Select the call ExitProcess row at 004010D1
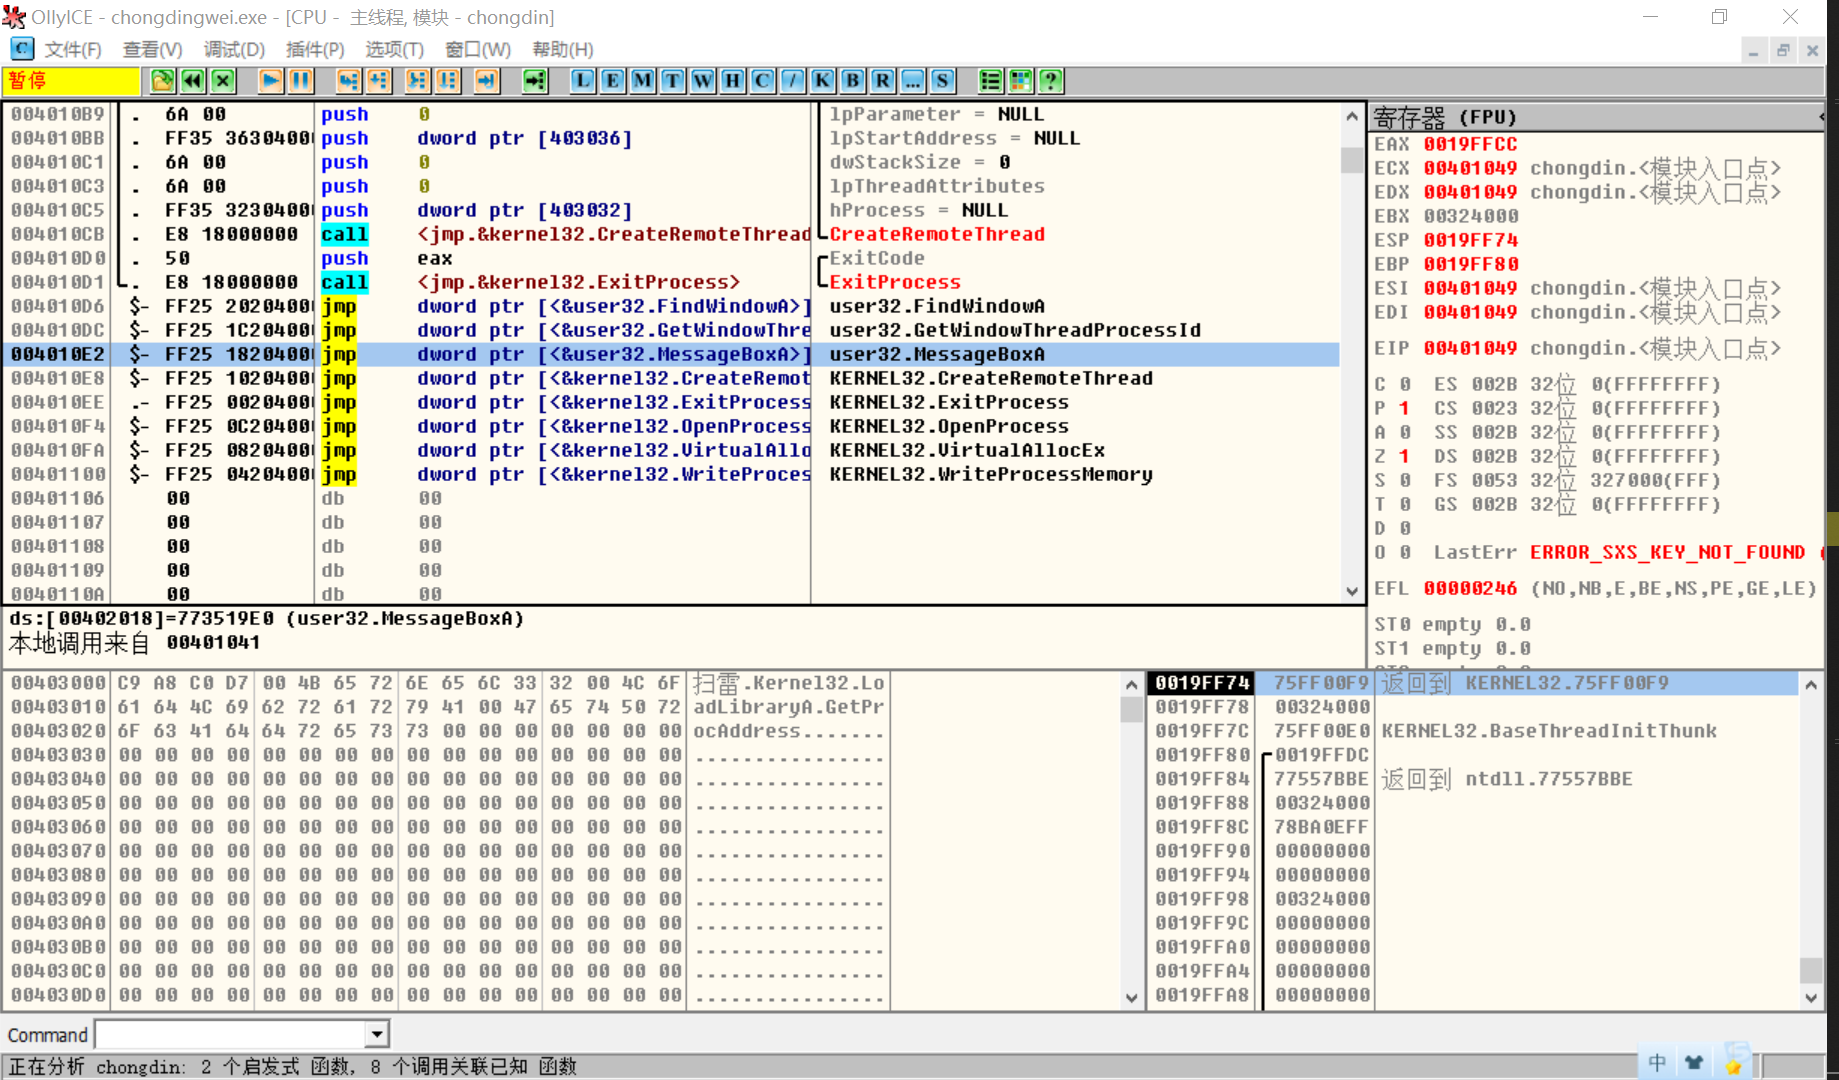The width and height of the screenshot is (1839, 1080). (672, 282)
